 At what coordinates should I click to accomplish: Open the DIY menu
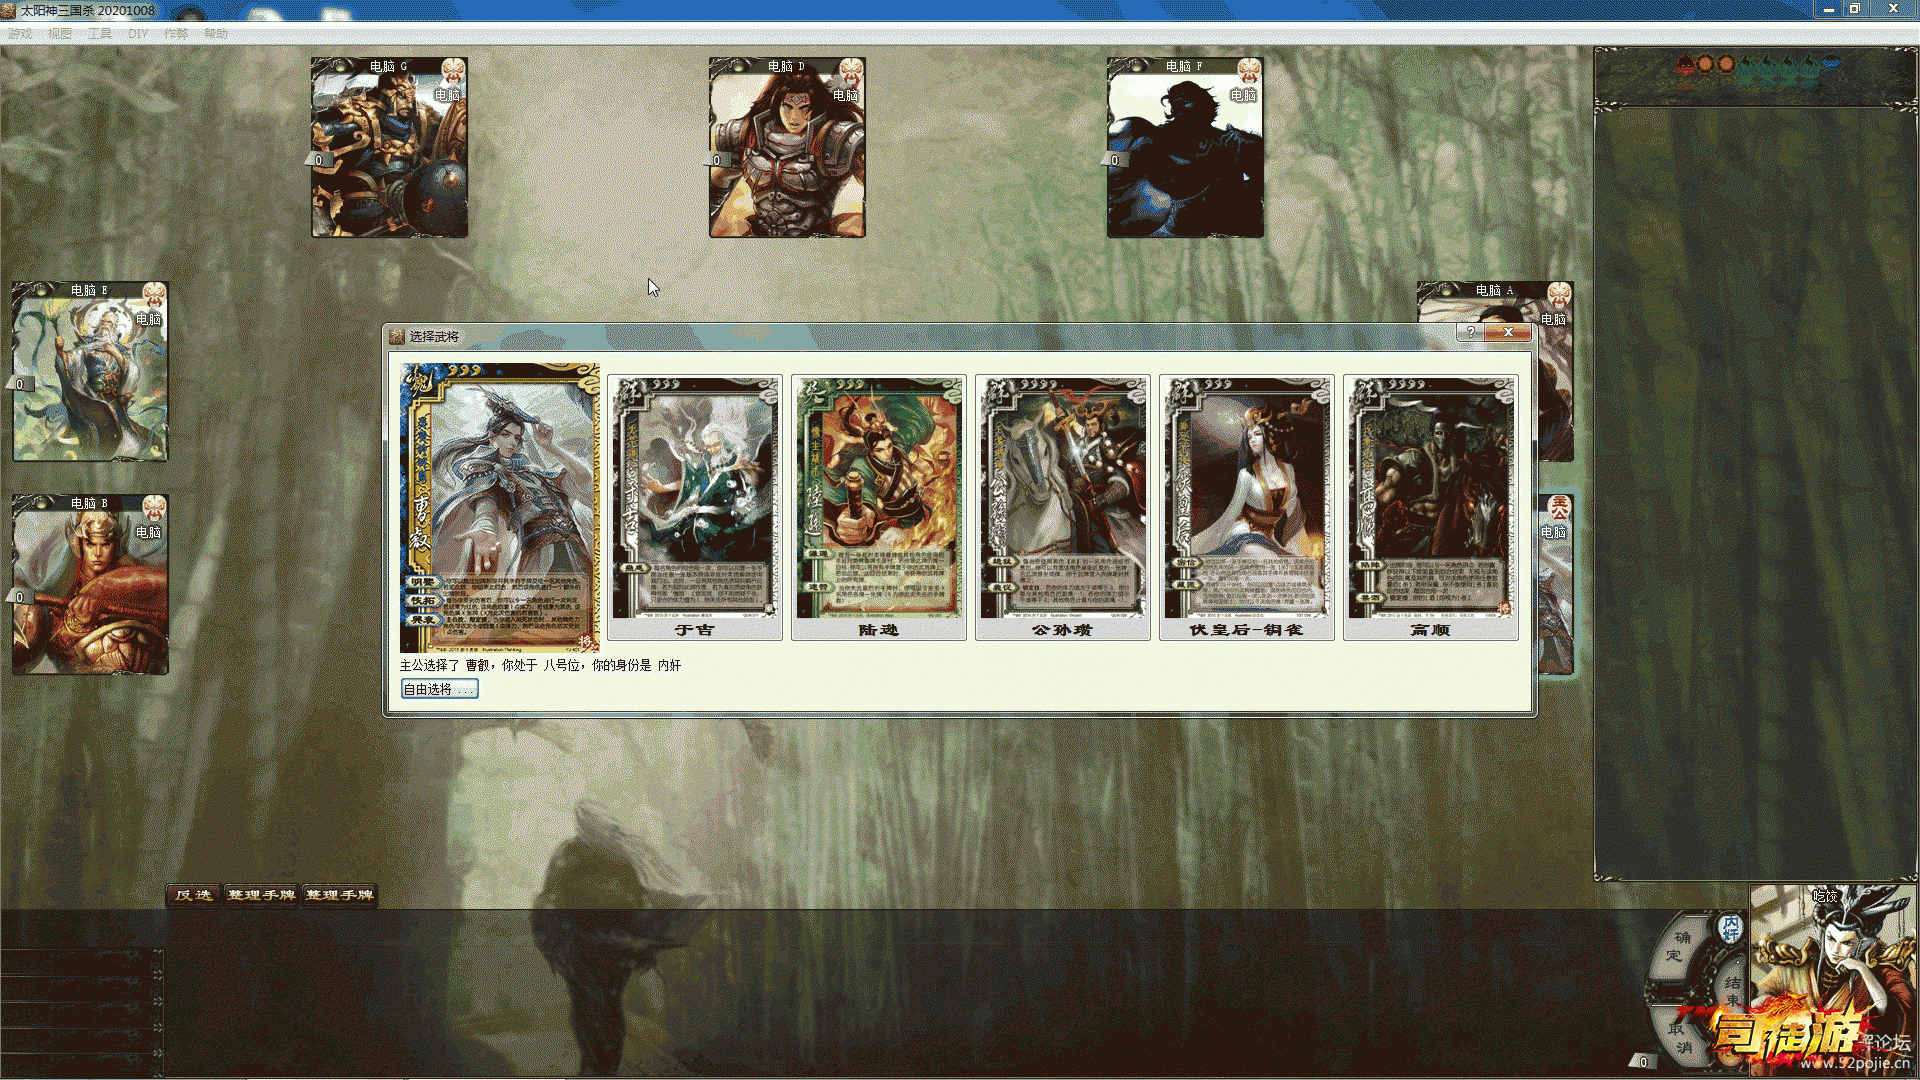click(138, 33)
